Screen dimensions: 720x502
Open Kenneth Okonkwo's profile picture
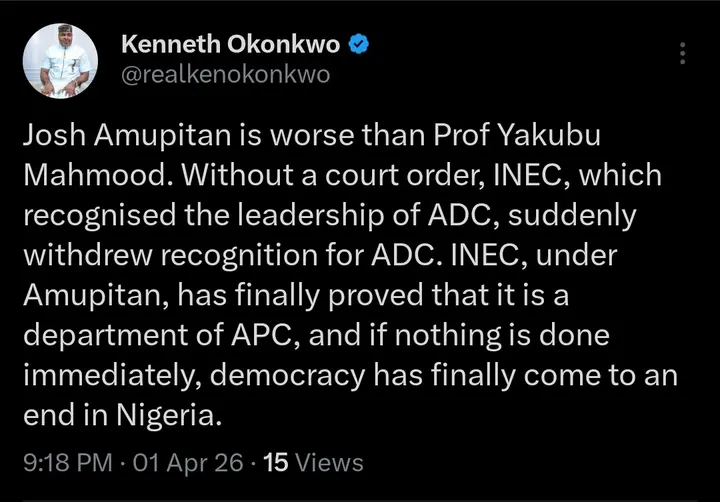[x=60, y=60]
